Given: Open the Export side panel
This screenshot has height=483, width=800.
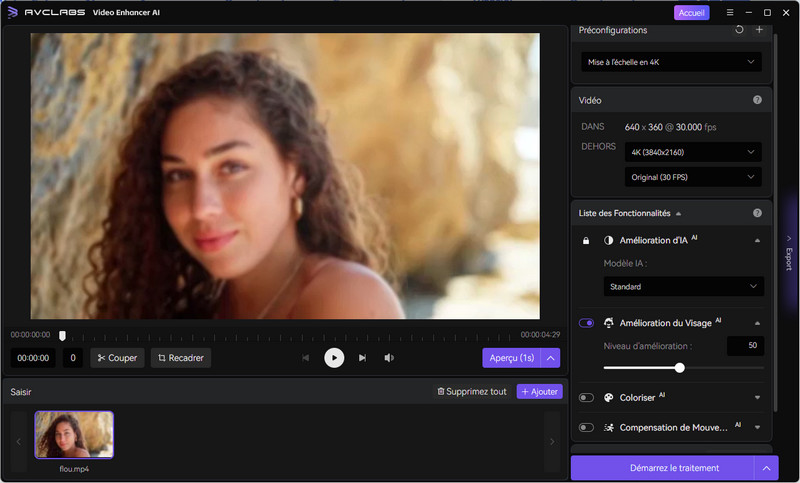Looking at the screenshot, I should point(789,252).
